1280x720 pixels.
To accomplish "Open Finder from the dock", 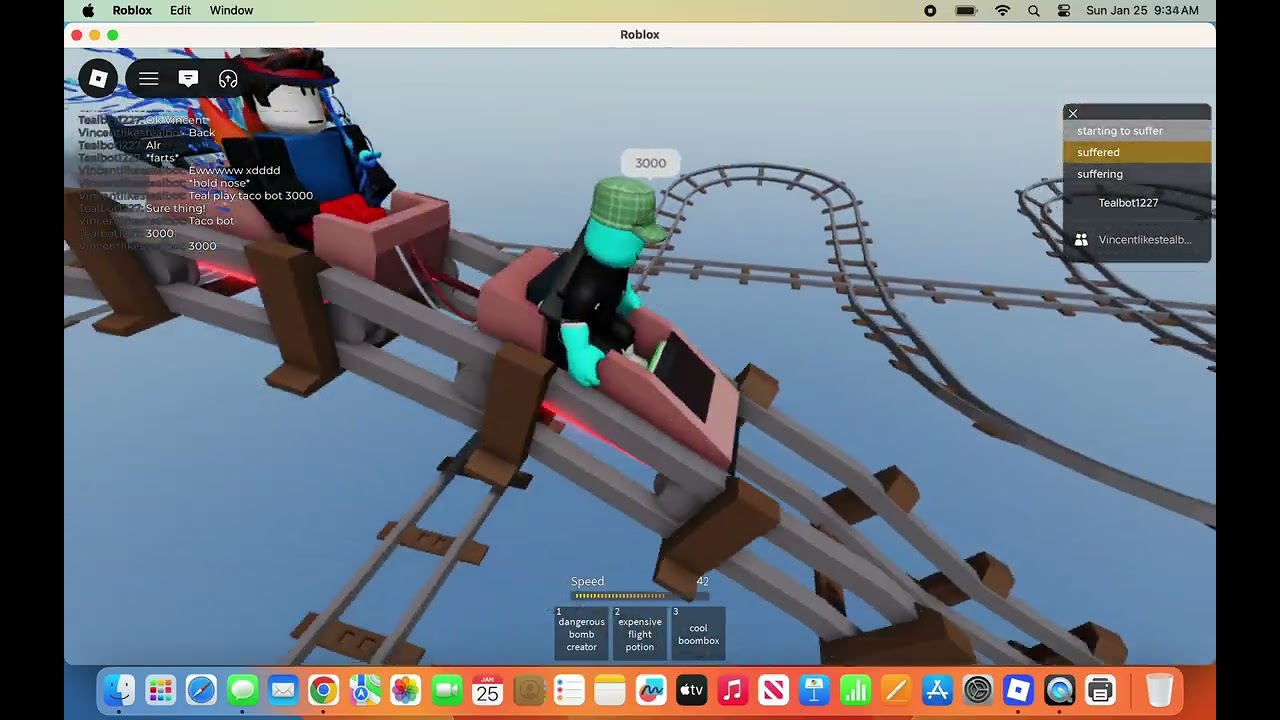I will (119, 690).
